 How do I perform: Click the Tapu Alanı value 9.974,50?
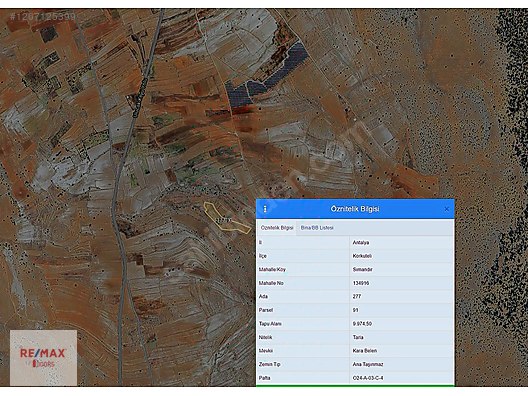point(362,324)
